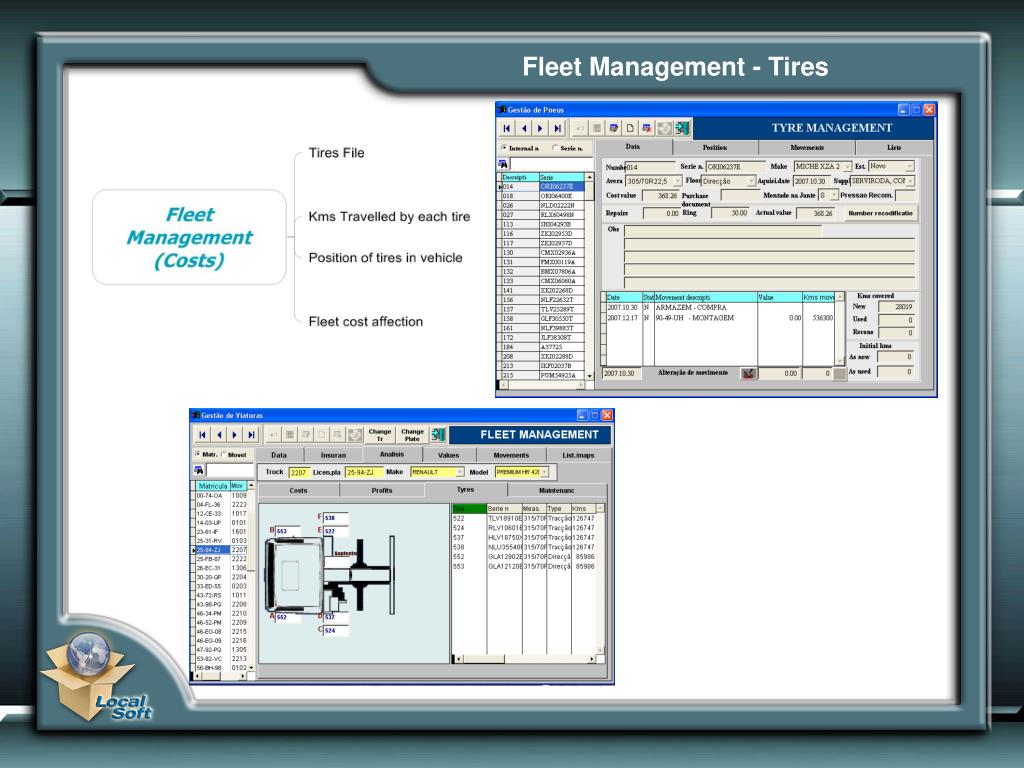
Task: Select the Matr. radio button
Action: pyautogui.click(x=198, y=454)
